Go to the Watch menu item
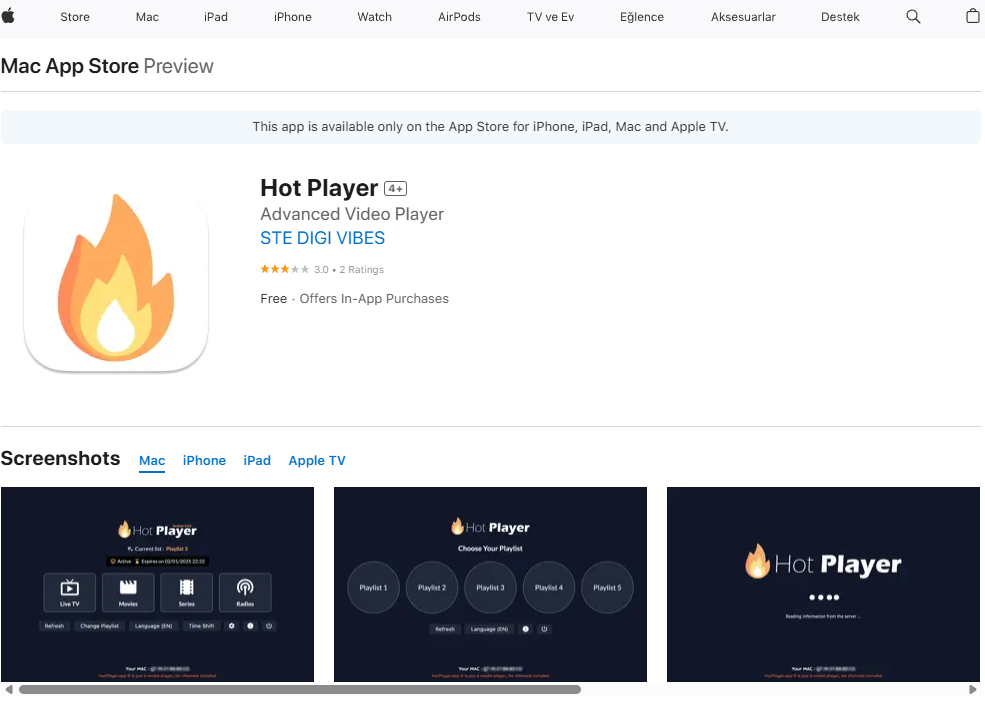 [x=374, y=17]
